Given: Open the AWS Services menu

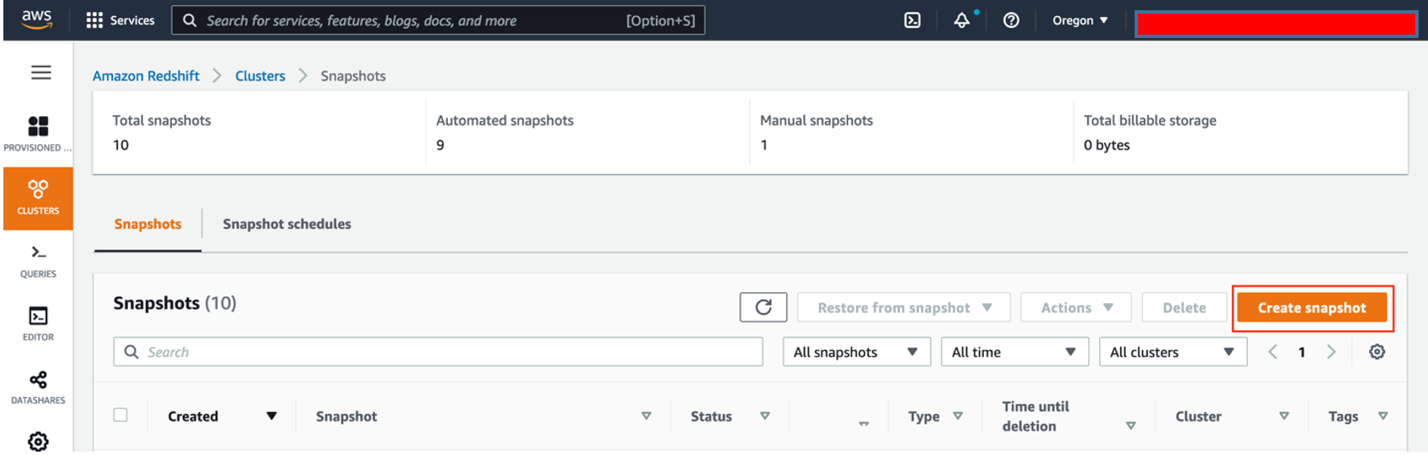Looking at the screenshot, I should click(x=120, y=20).
